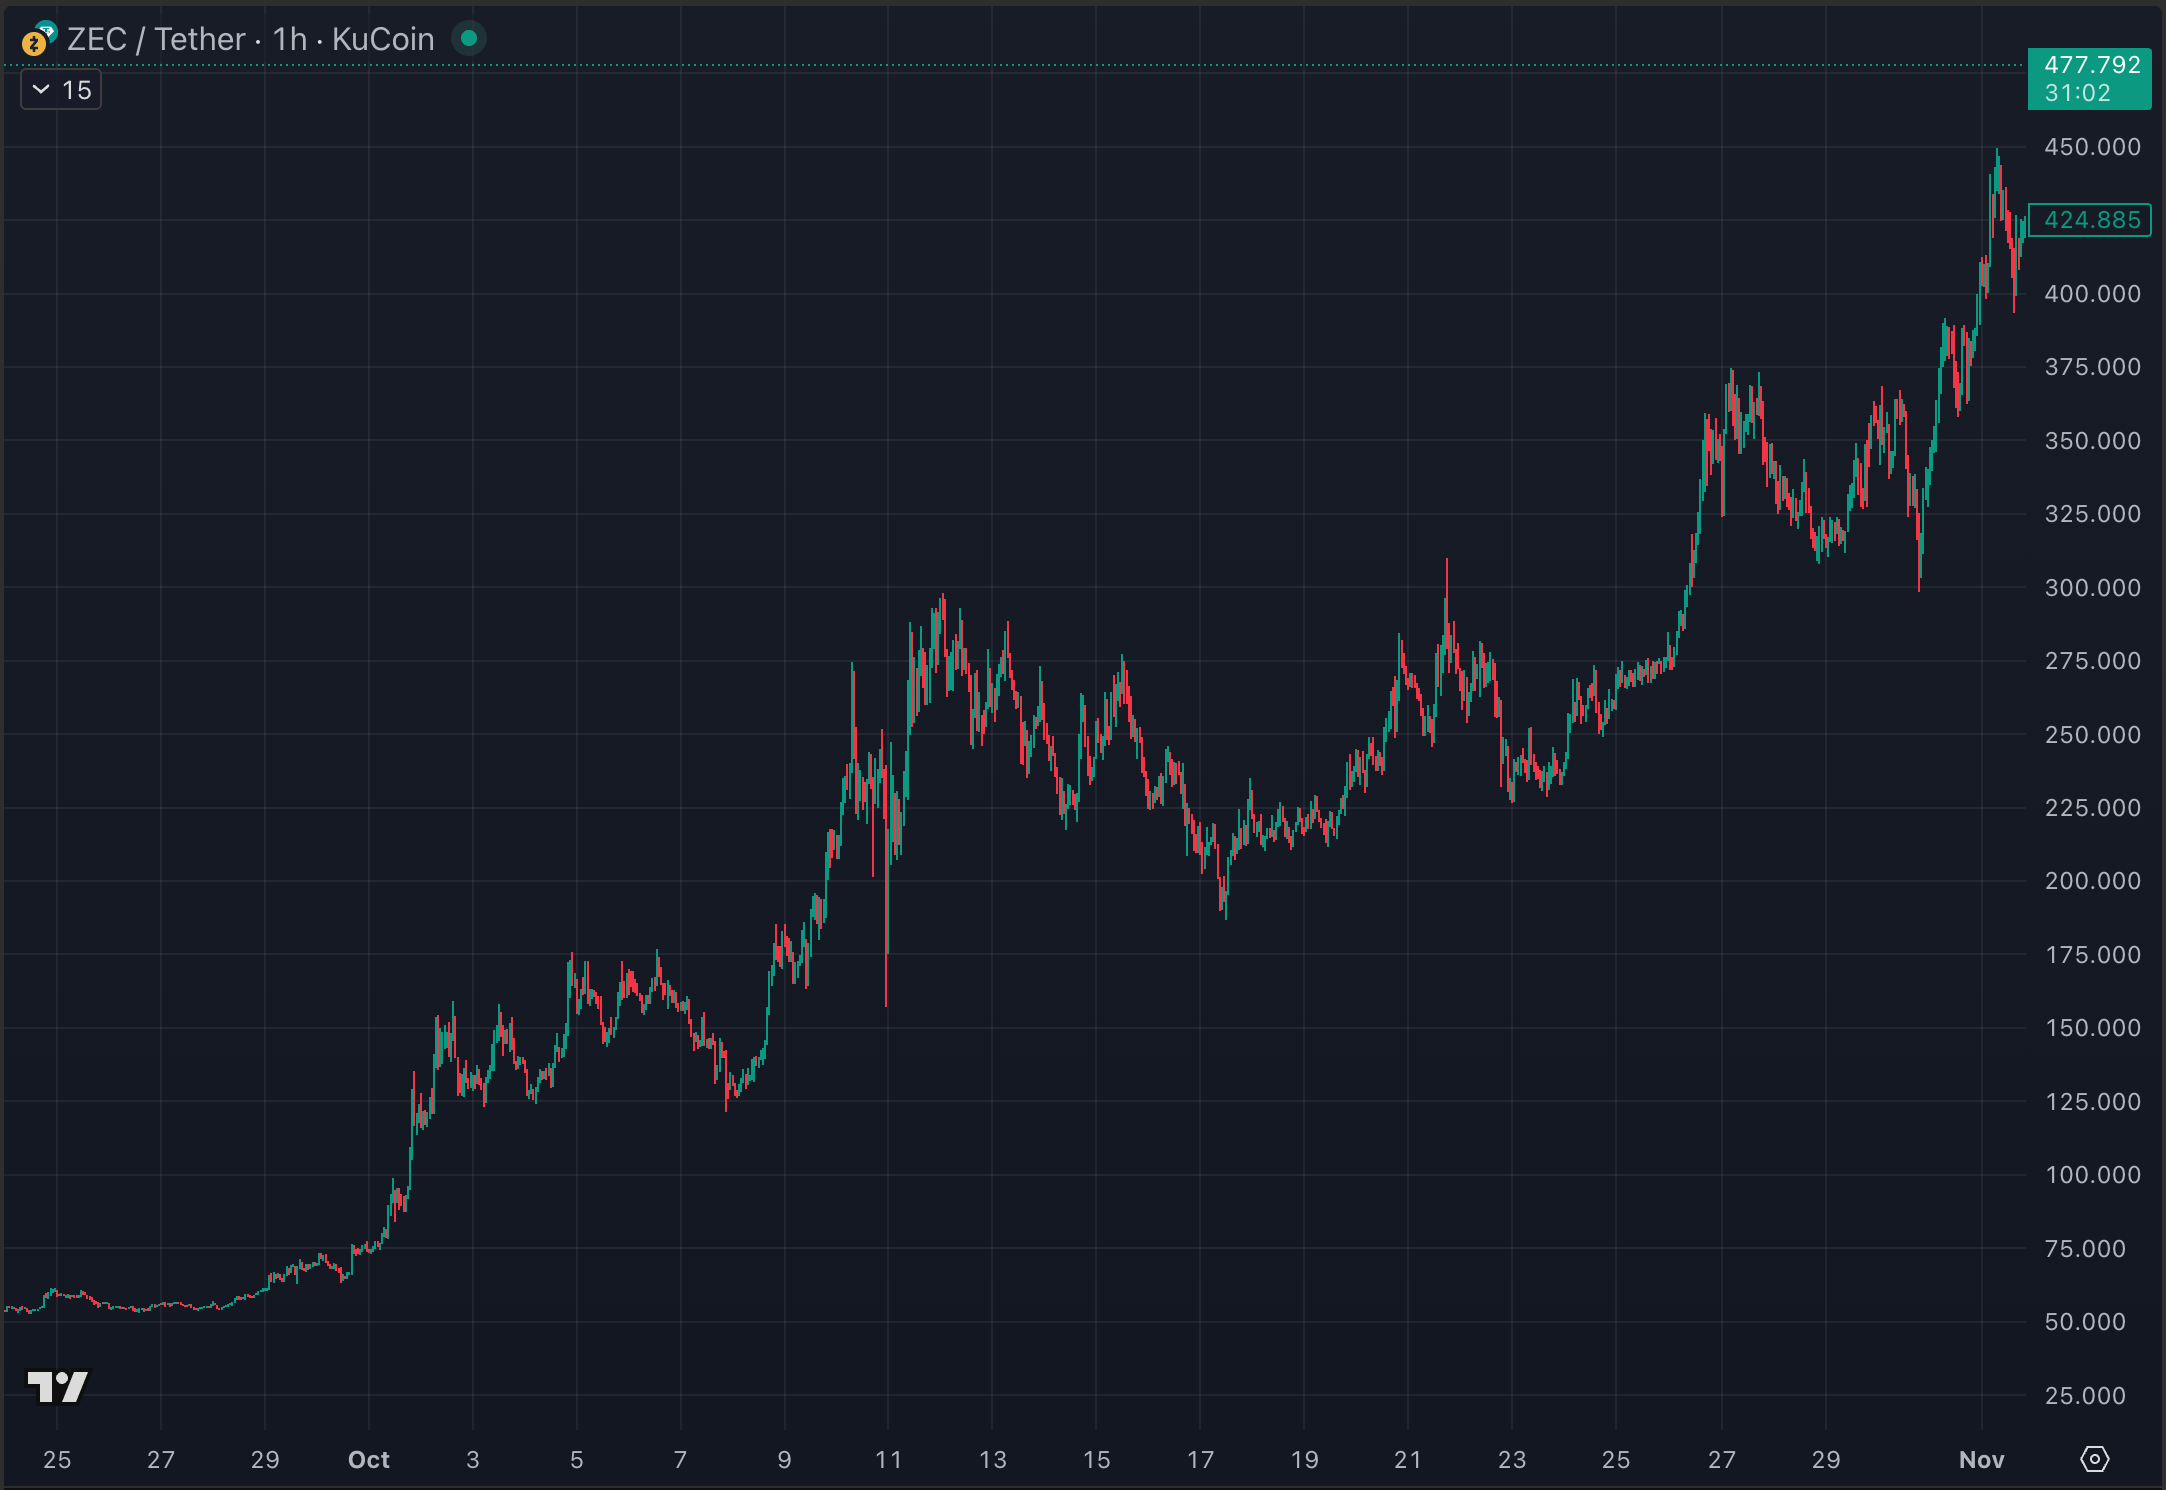Click the 200.000 price scale label
The height and width of the screenshot is (1490, 2166).
2092,881
